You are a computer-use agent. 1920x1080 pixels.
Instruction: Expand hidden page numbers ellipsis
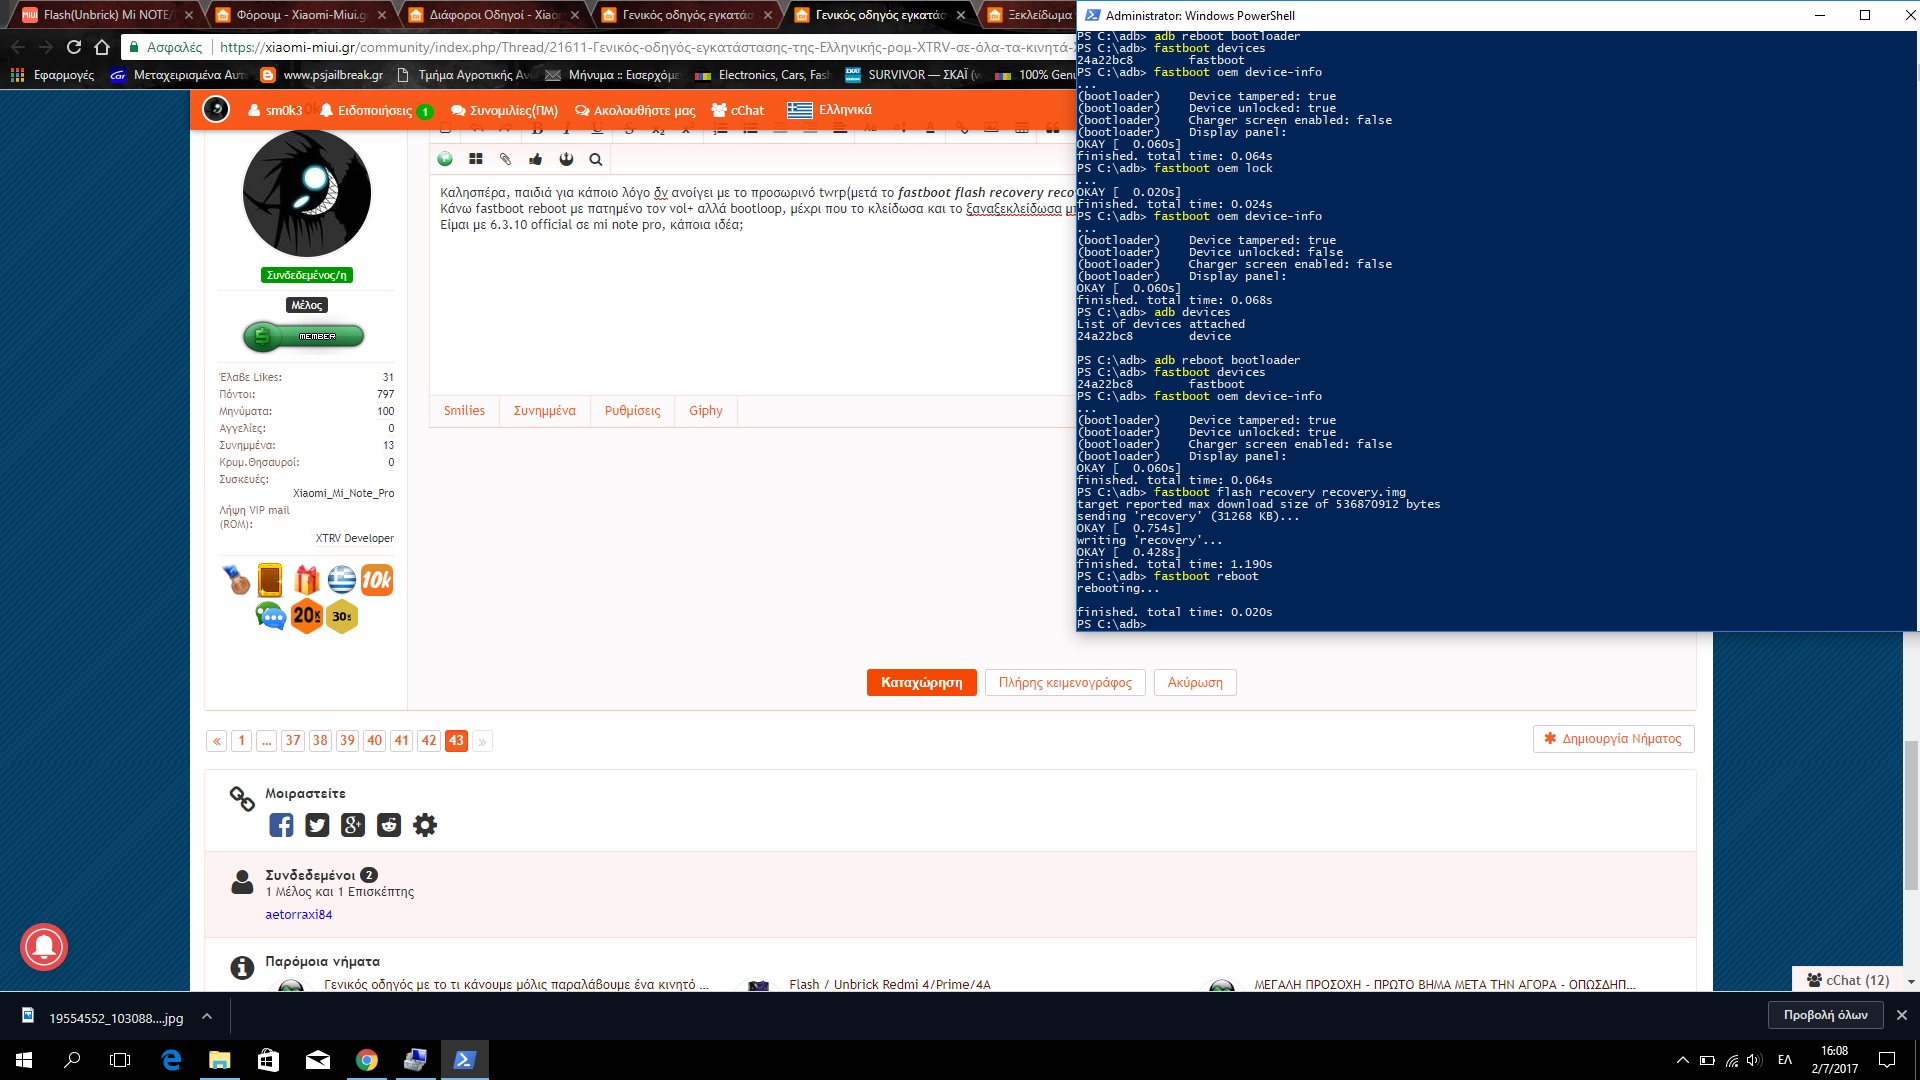point(266,741)
